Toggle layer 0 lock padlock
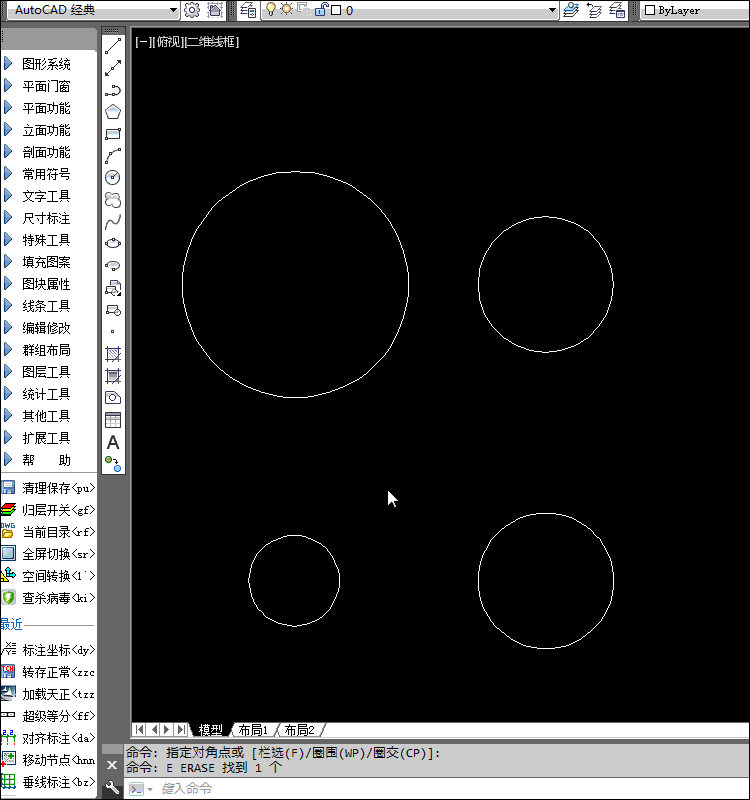 click(x=320, y=10)
